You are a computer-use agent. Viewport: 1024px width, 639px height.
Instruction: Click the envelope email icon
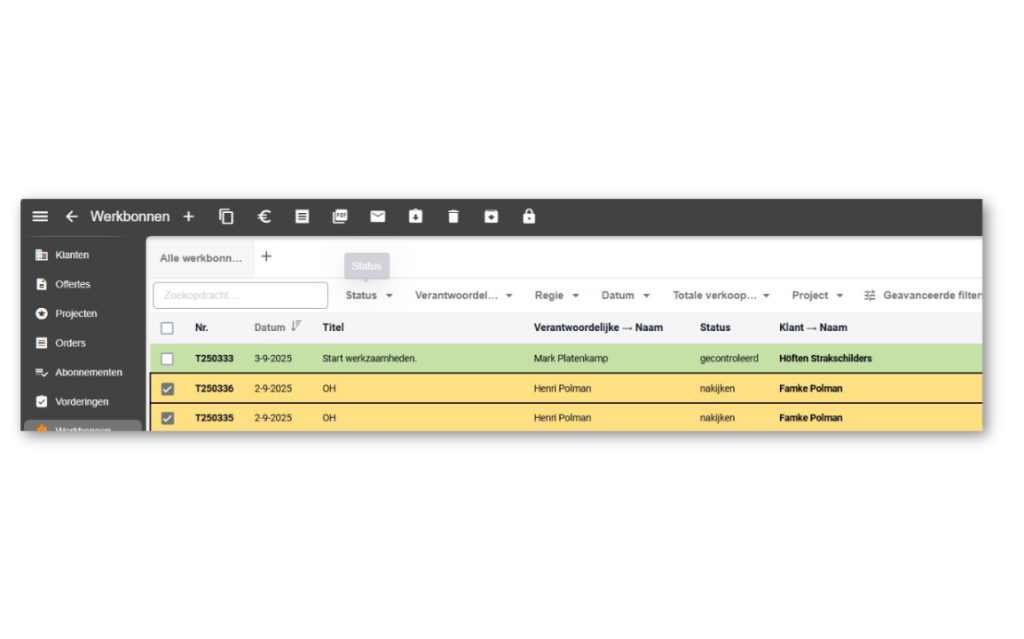(x=378, y=217)
